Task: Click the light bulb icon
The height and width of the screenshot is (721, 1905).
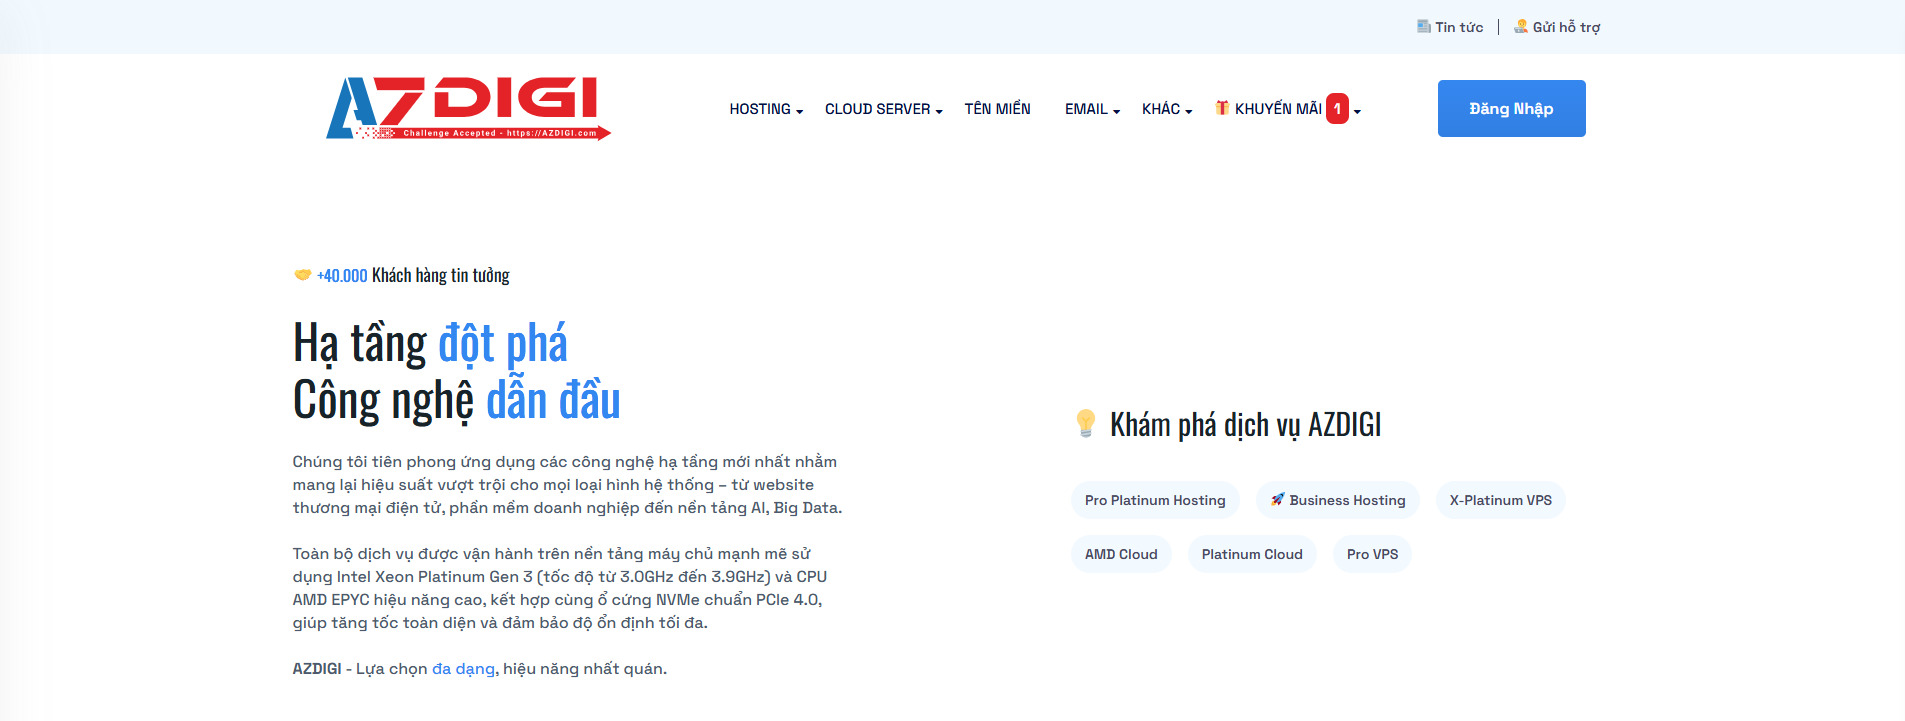Action: [1086, 424]
